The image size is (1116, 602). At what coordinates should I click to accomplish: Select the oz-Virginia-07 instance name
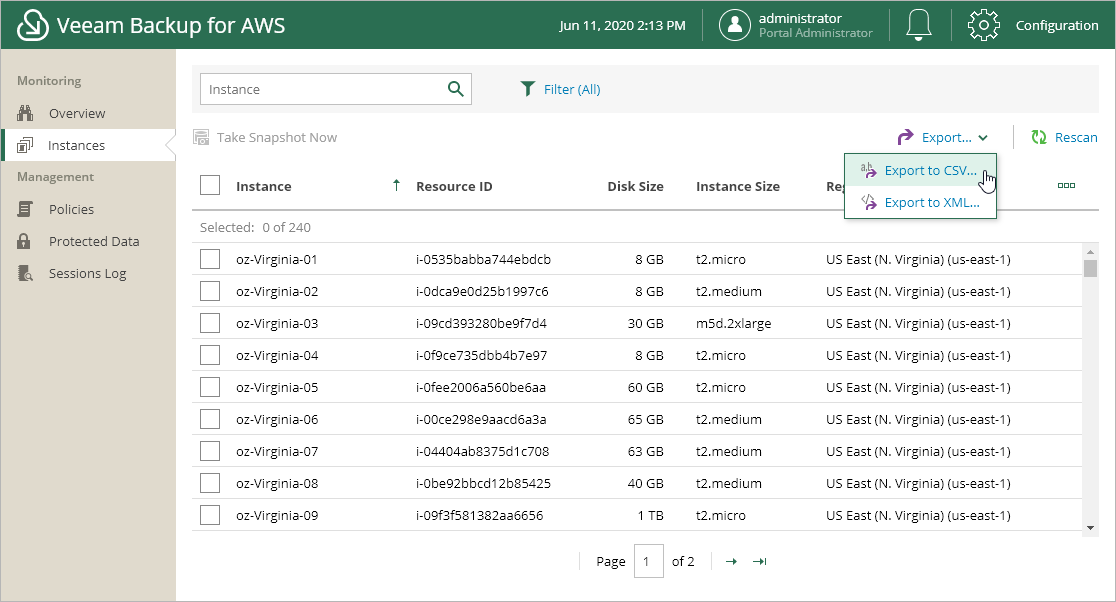(x=277, y=451)
